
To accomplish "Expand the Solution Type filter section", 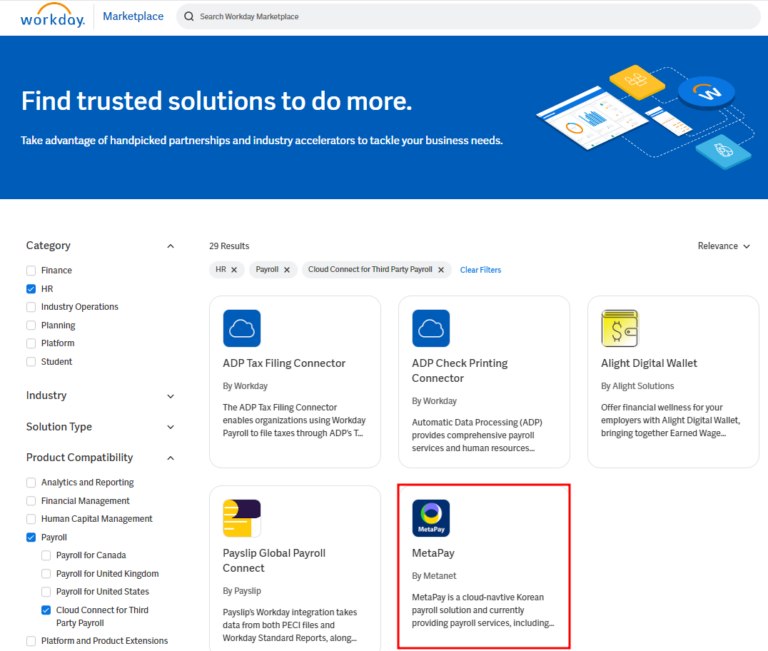I will pos(170,427).
